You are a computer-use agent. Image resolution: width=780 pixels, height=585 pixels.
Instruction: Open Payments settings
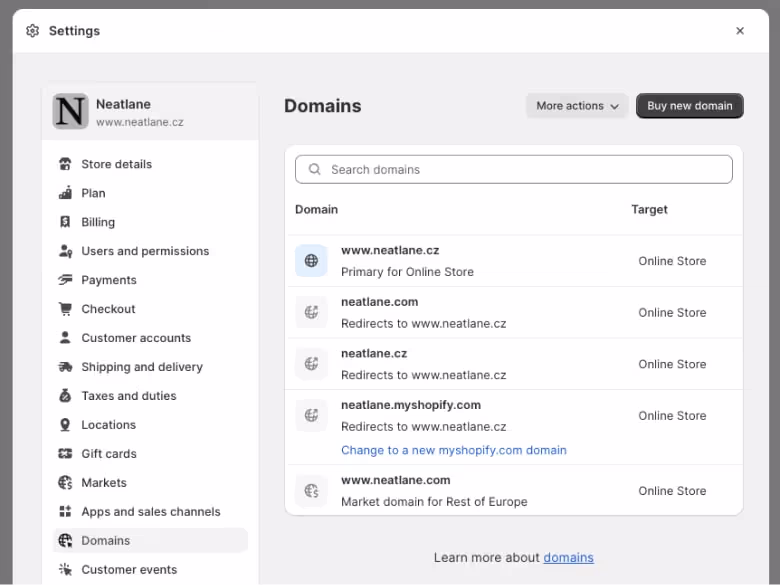pos(150,280)
